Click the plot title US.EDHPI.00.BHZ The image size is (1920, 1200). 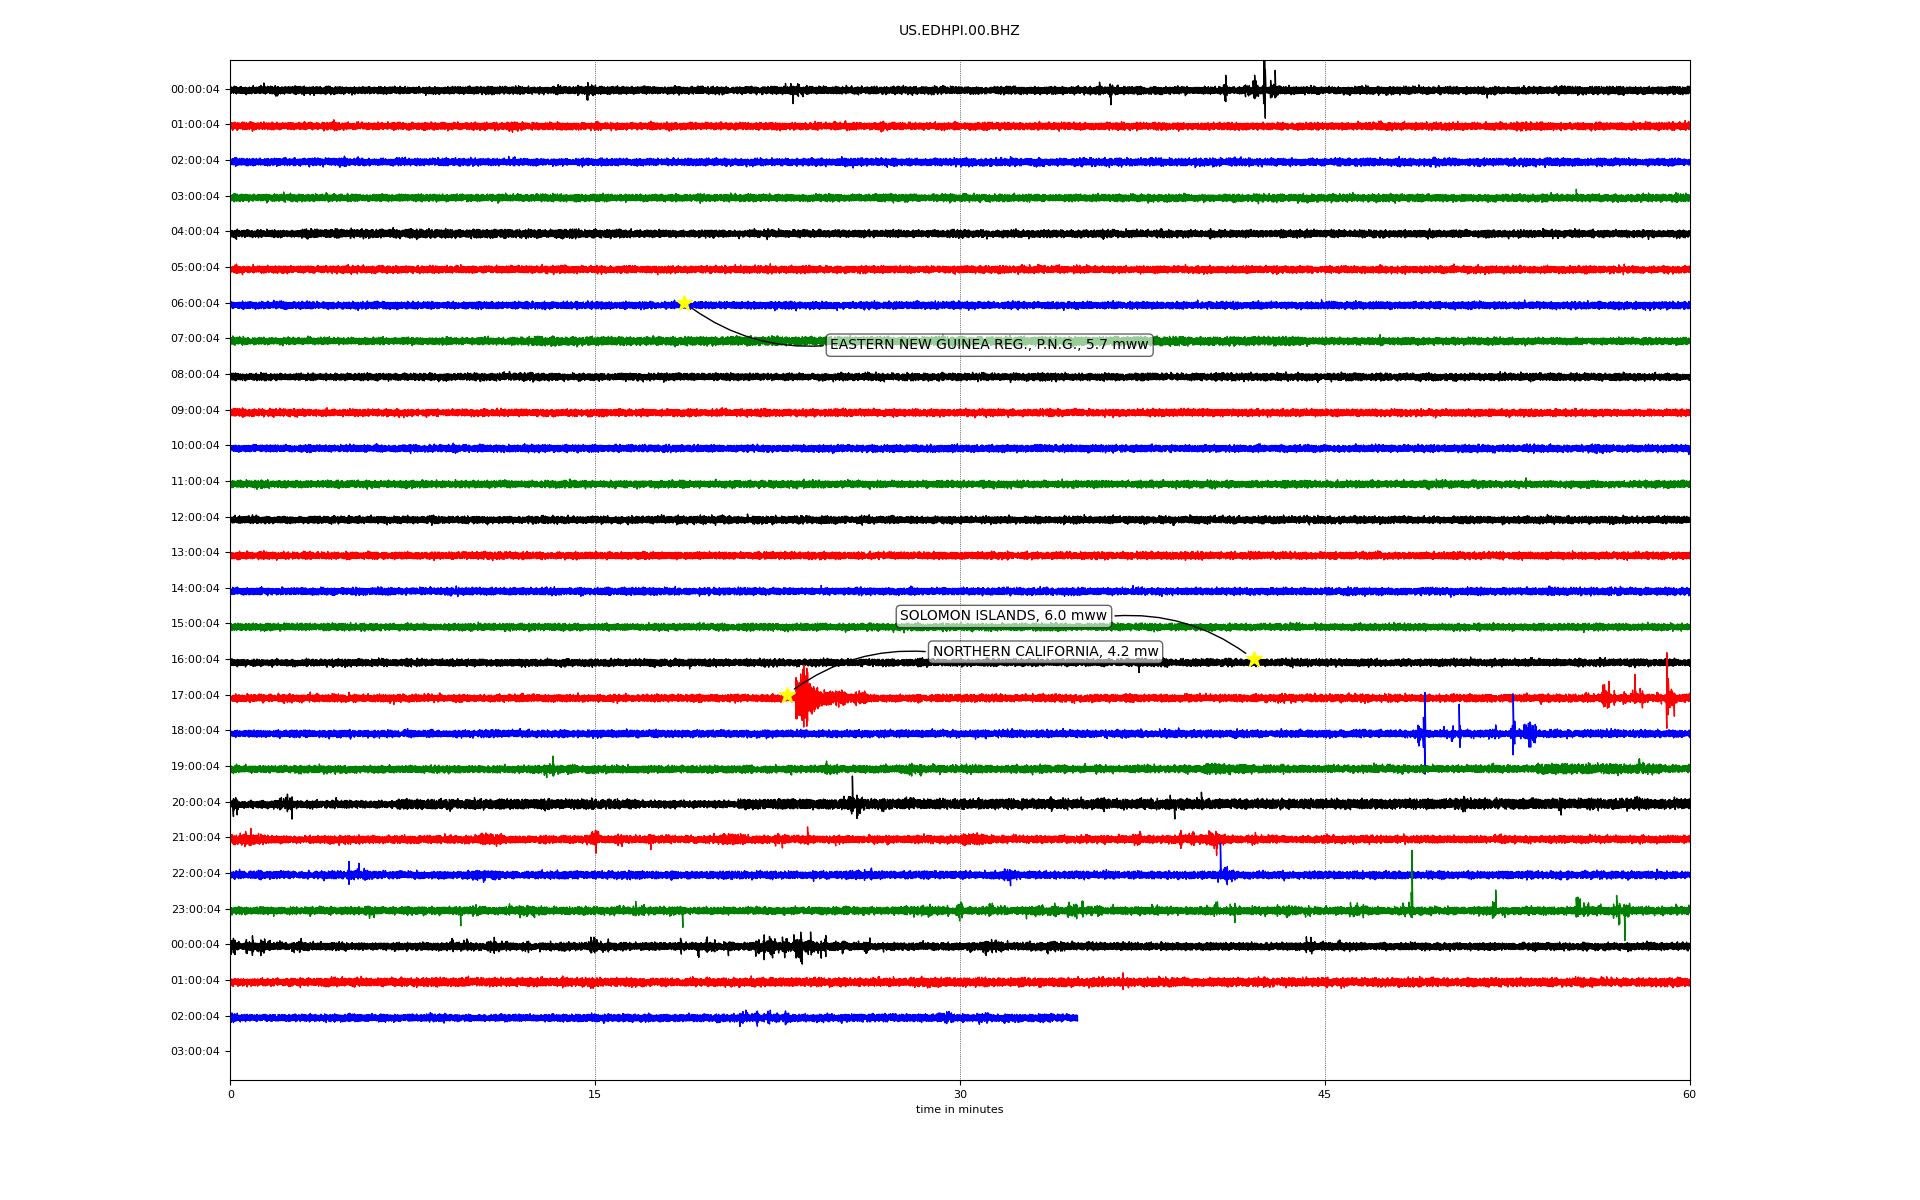(x=959, y=31)
